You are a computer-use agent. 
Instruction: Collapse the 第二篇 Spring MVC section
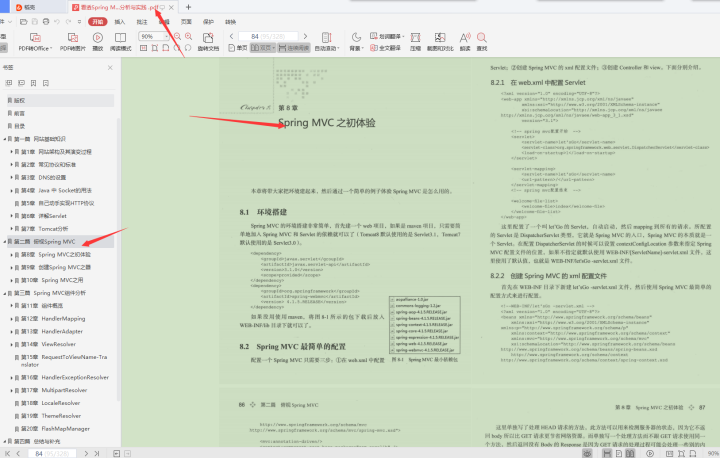(x=5, y=241)
